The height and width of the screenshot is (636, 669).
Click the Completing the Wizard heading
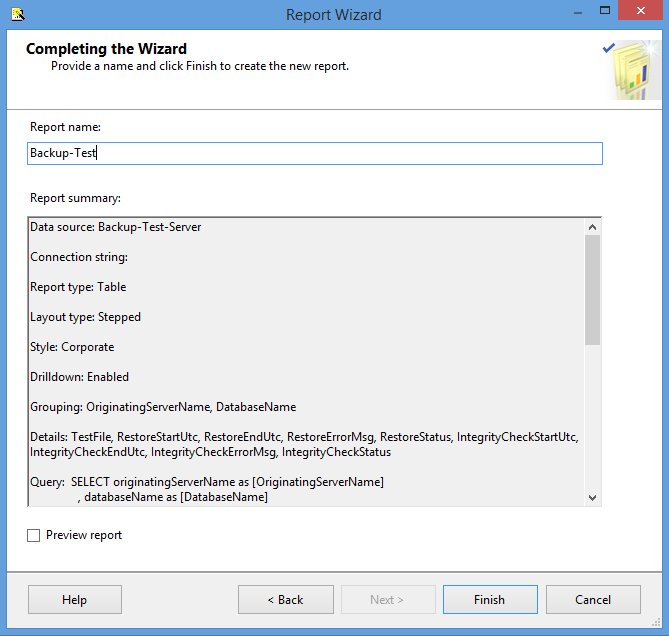coord(106,49)
